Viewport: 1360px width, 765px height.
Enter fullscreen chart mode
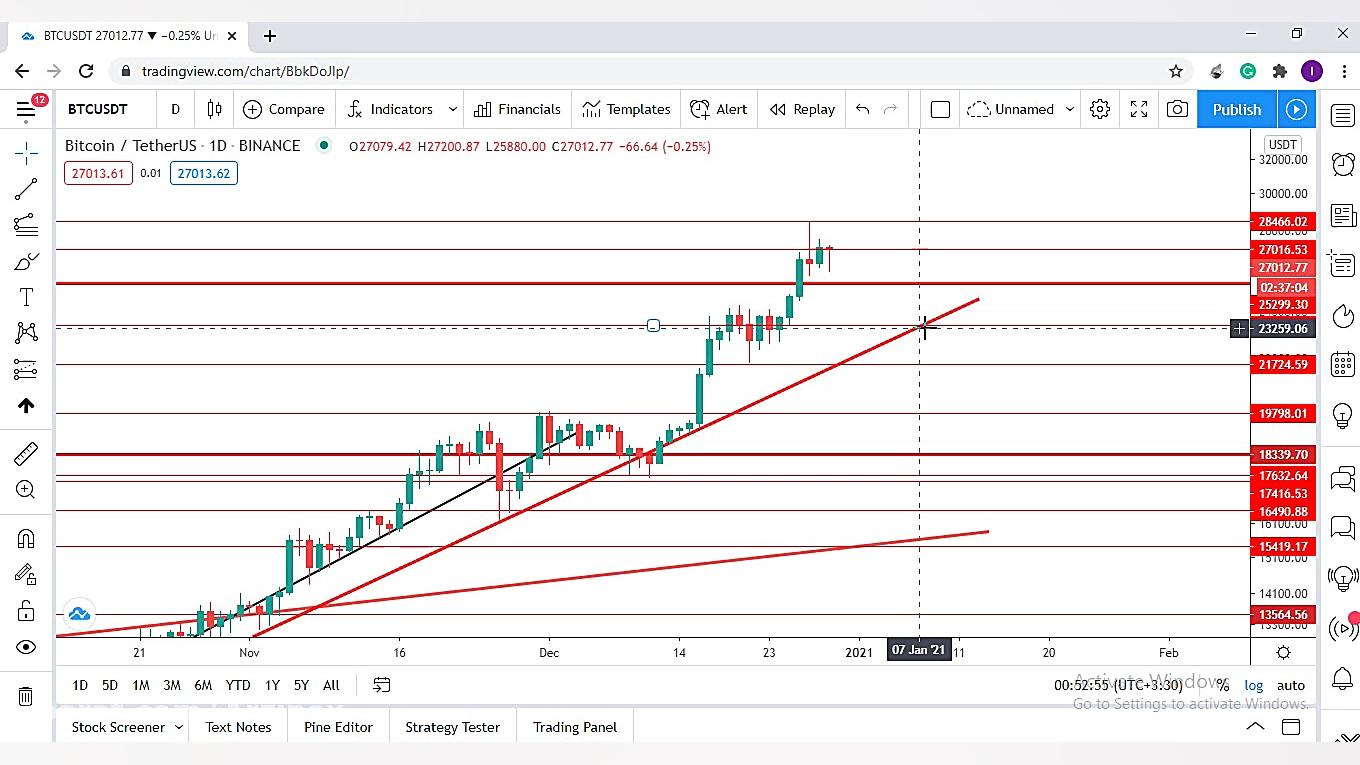click(1139, 109)
